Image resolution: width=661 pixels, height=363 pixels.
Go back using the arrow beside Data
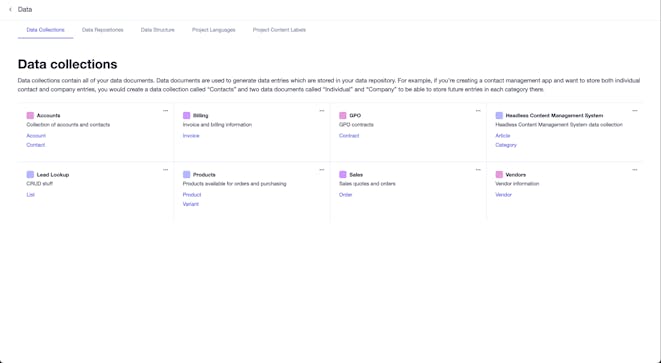pyautogui.click(x=11, y=9)
